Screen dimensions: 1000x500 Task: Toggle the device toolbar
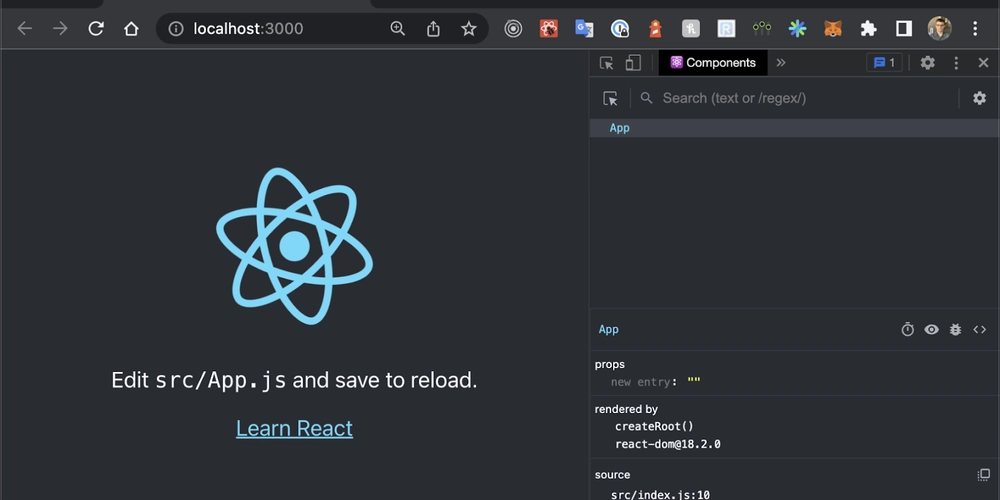pyautogui.click(x=633, y=62)
